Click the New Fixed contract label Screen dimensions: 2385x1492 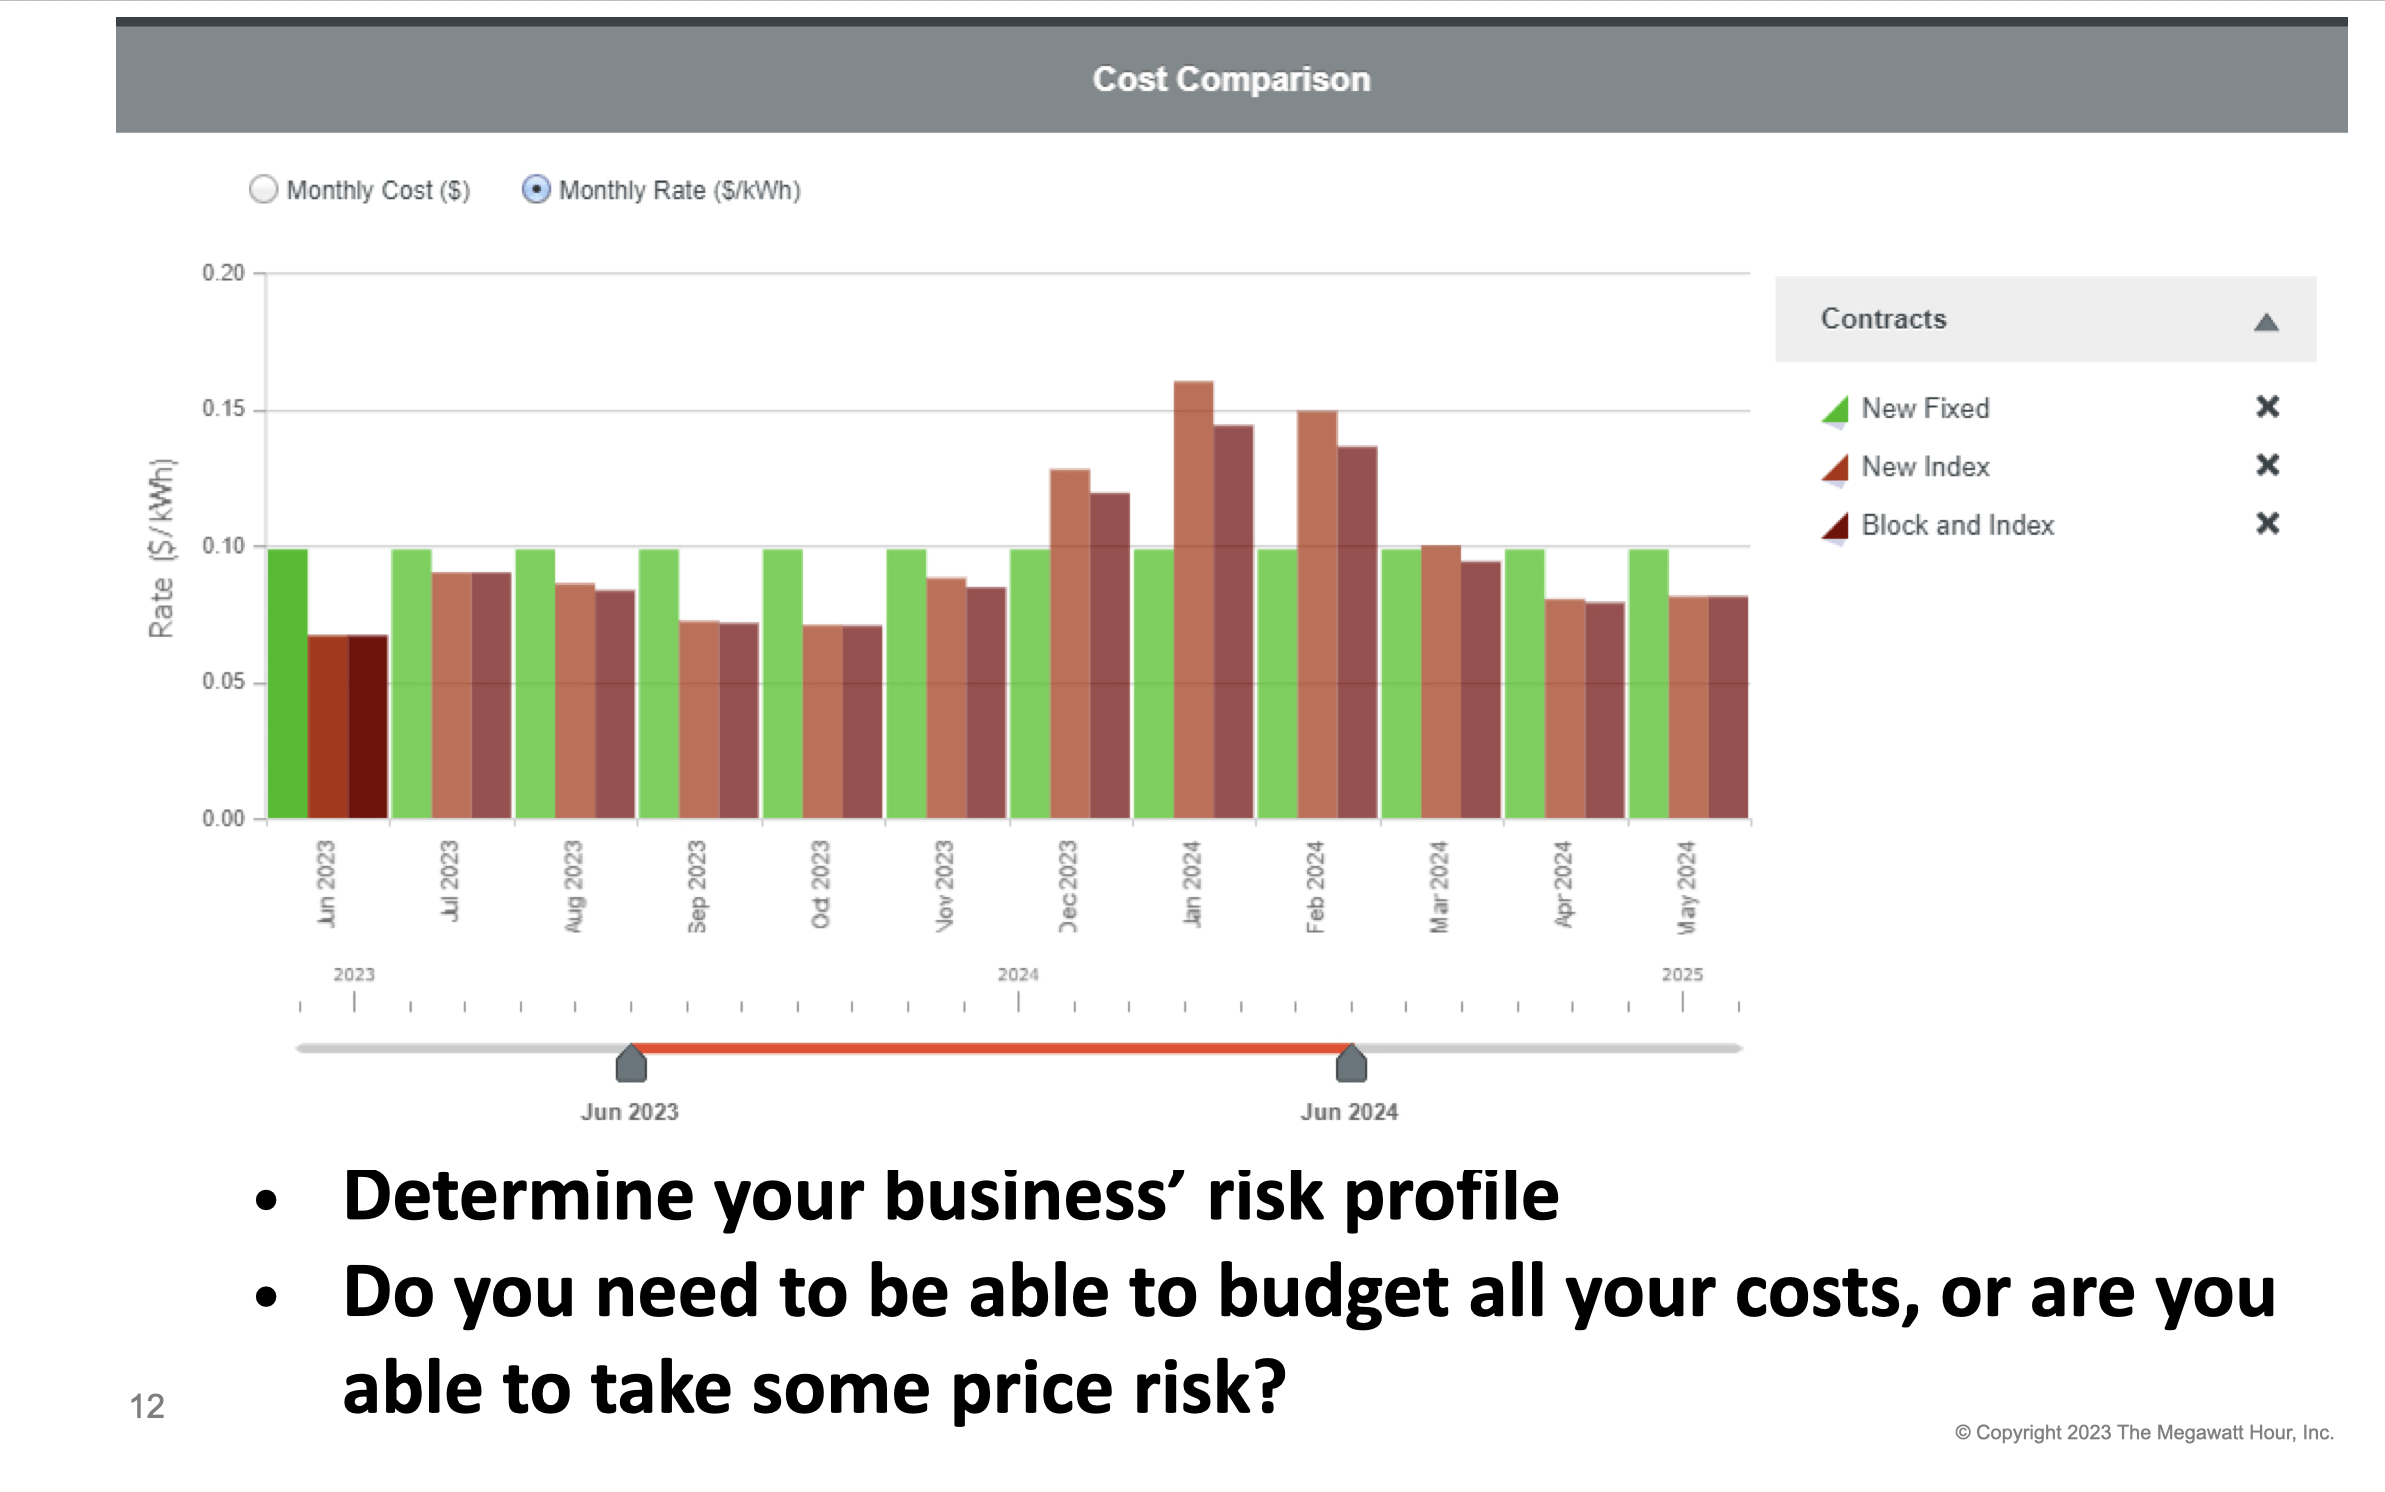pyautogui.click(x=1925, y=409)
